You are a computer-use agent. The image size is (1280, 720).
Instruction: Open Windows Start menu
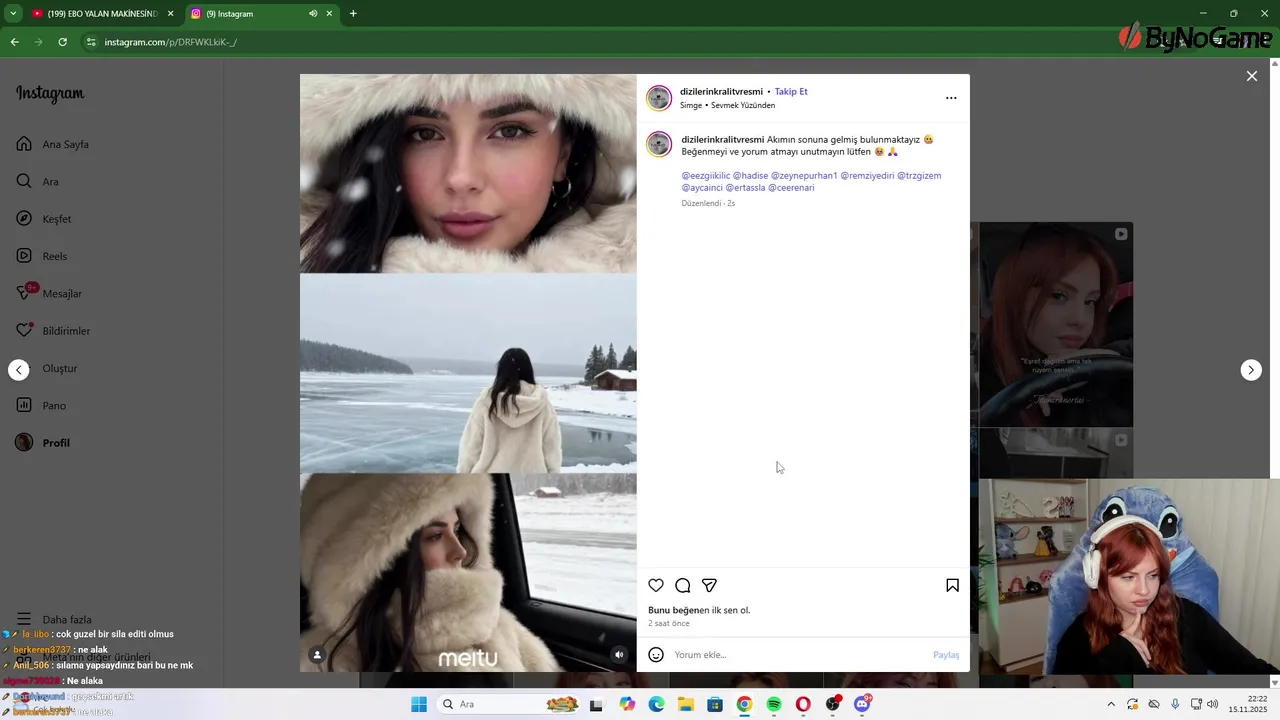click(x=419, y=704)
